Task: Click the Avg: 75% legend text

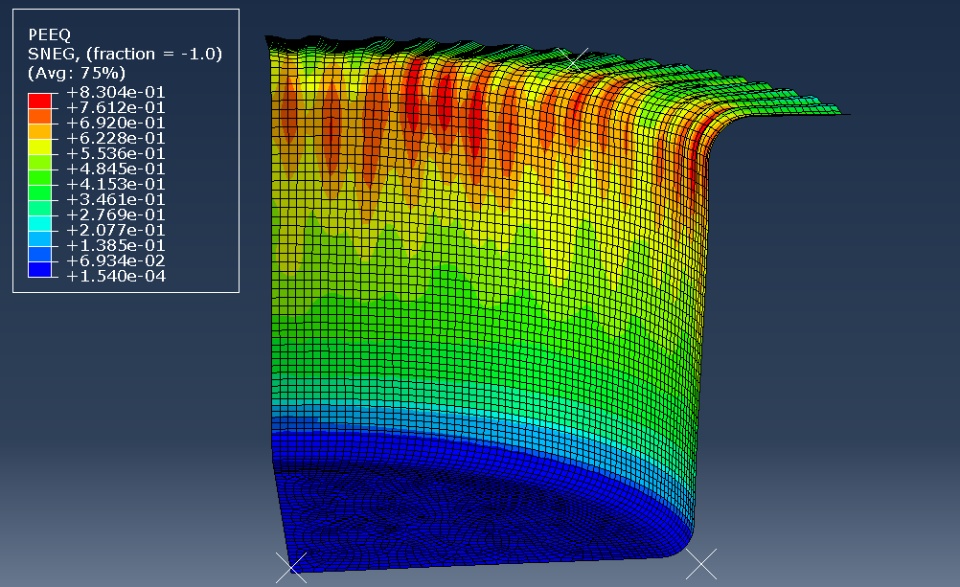Action: (x=77, y=73)
